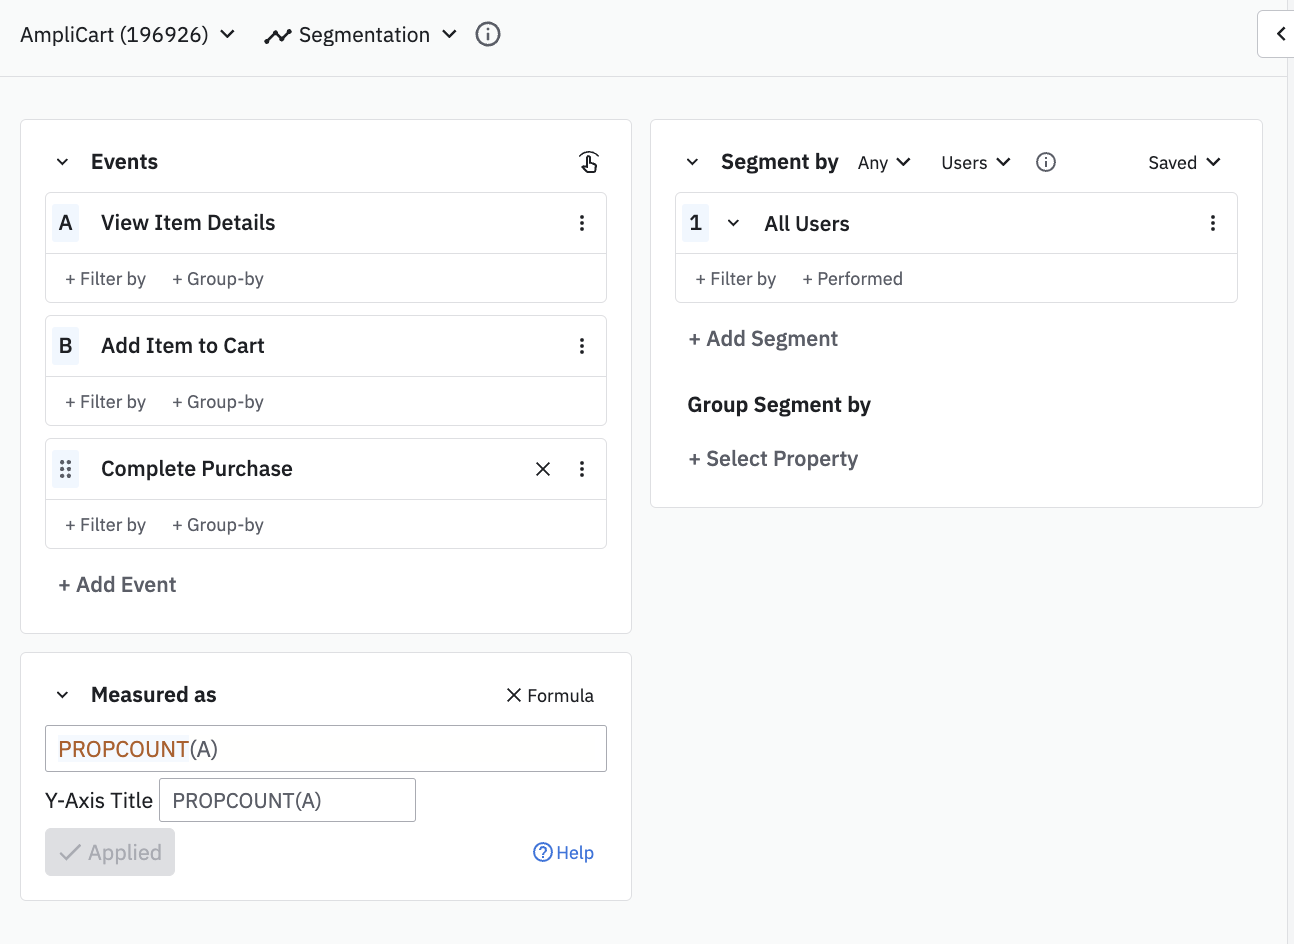Click the info icon in Segment by header
Screen dimensions: 1294x944
click(x=1046, y=162)
